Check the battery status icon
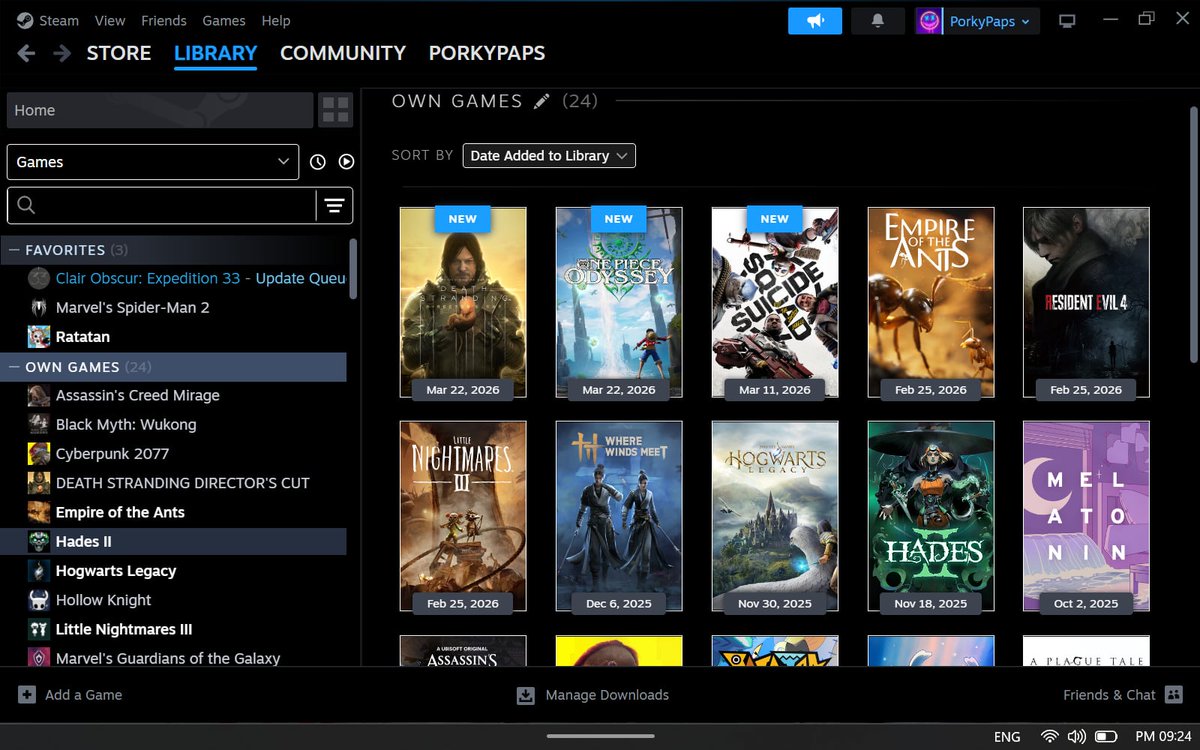This screenshot has height=750, width=1200. tap(1106, 737)
